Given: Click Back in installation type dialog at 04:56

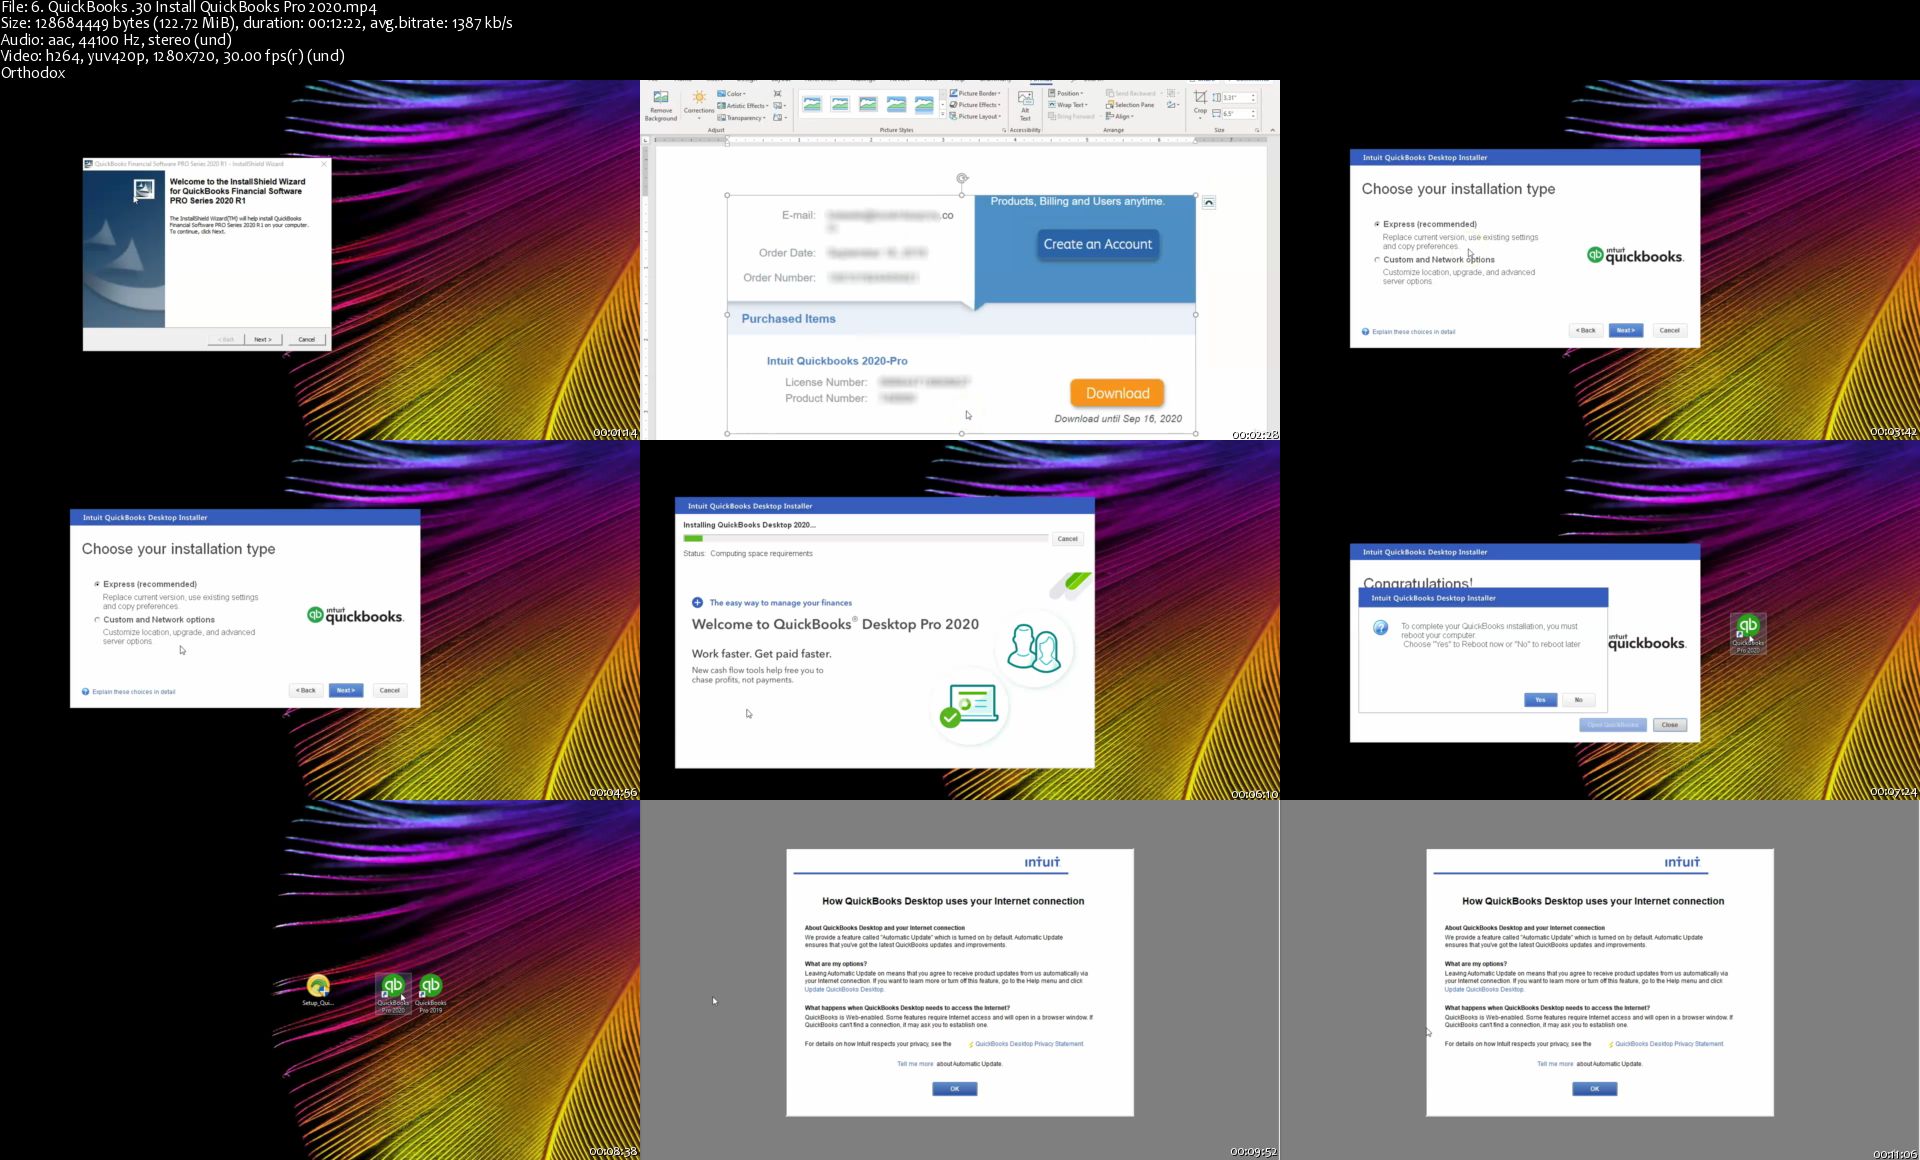Looking at the screenshot, I should pyautogui.click(x=306, y=690).
